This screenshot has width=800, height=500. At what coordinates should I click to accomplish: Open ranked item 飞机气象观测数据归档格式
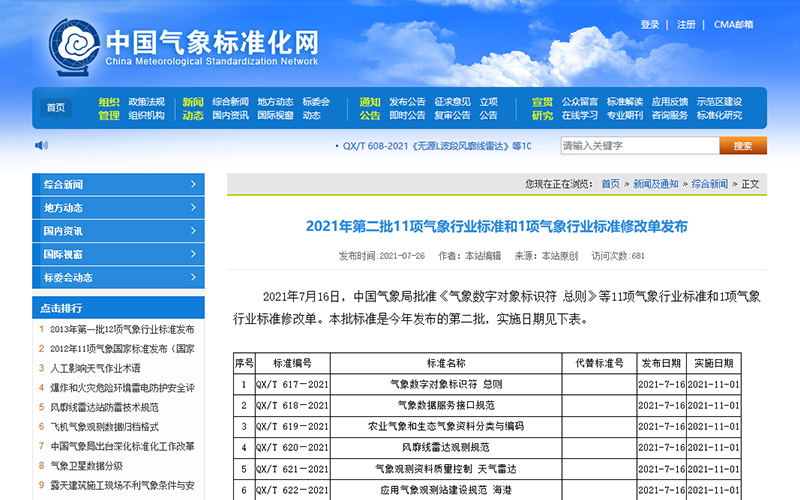click(x=104, y=427)
